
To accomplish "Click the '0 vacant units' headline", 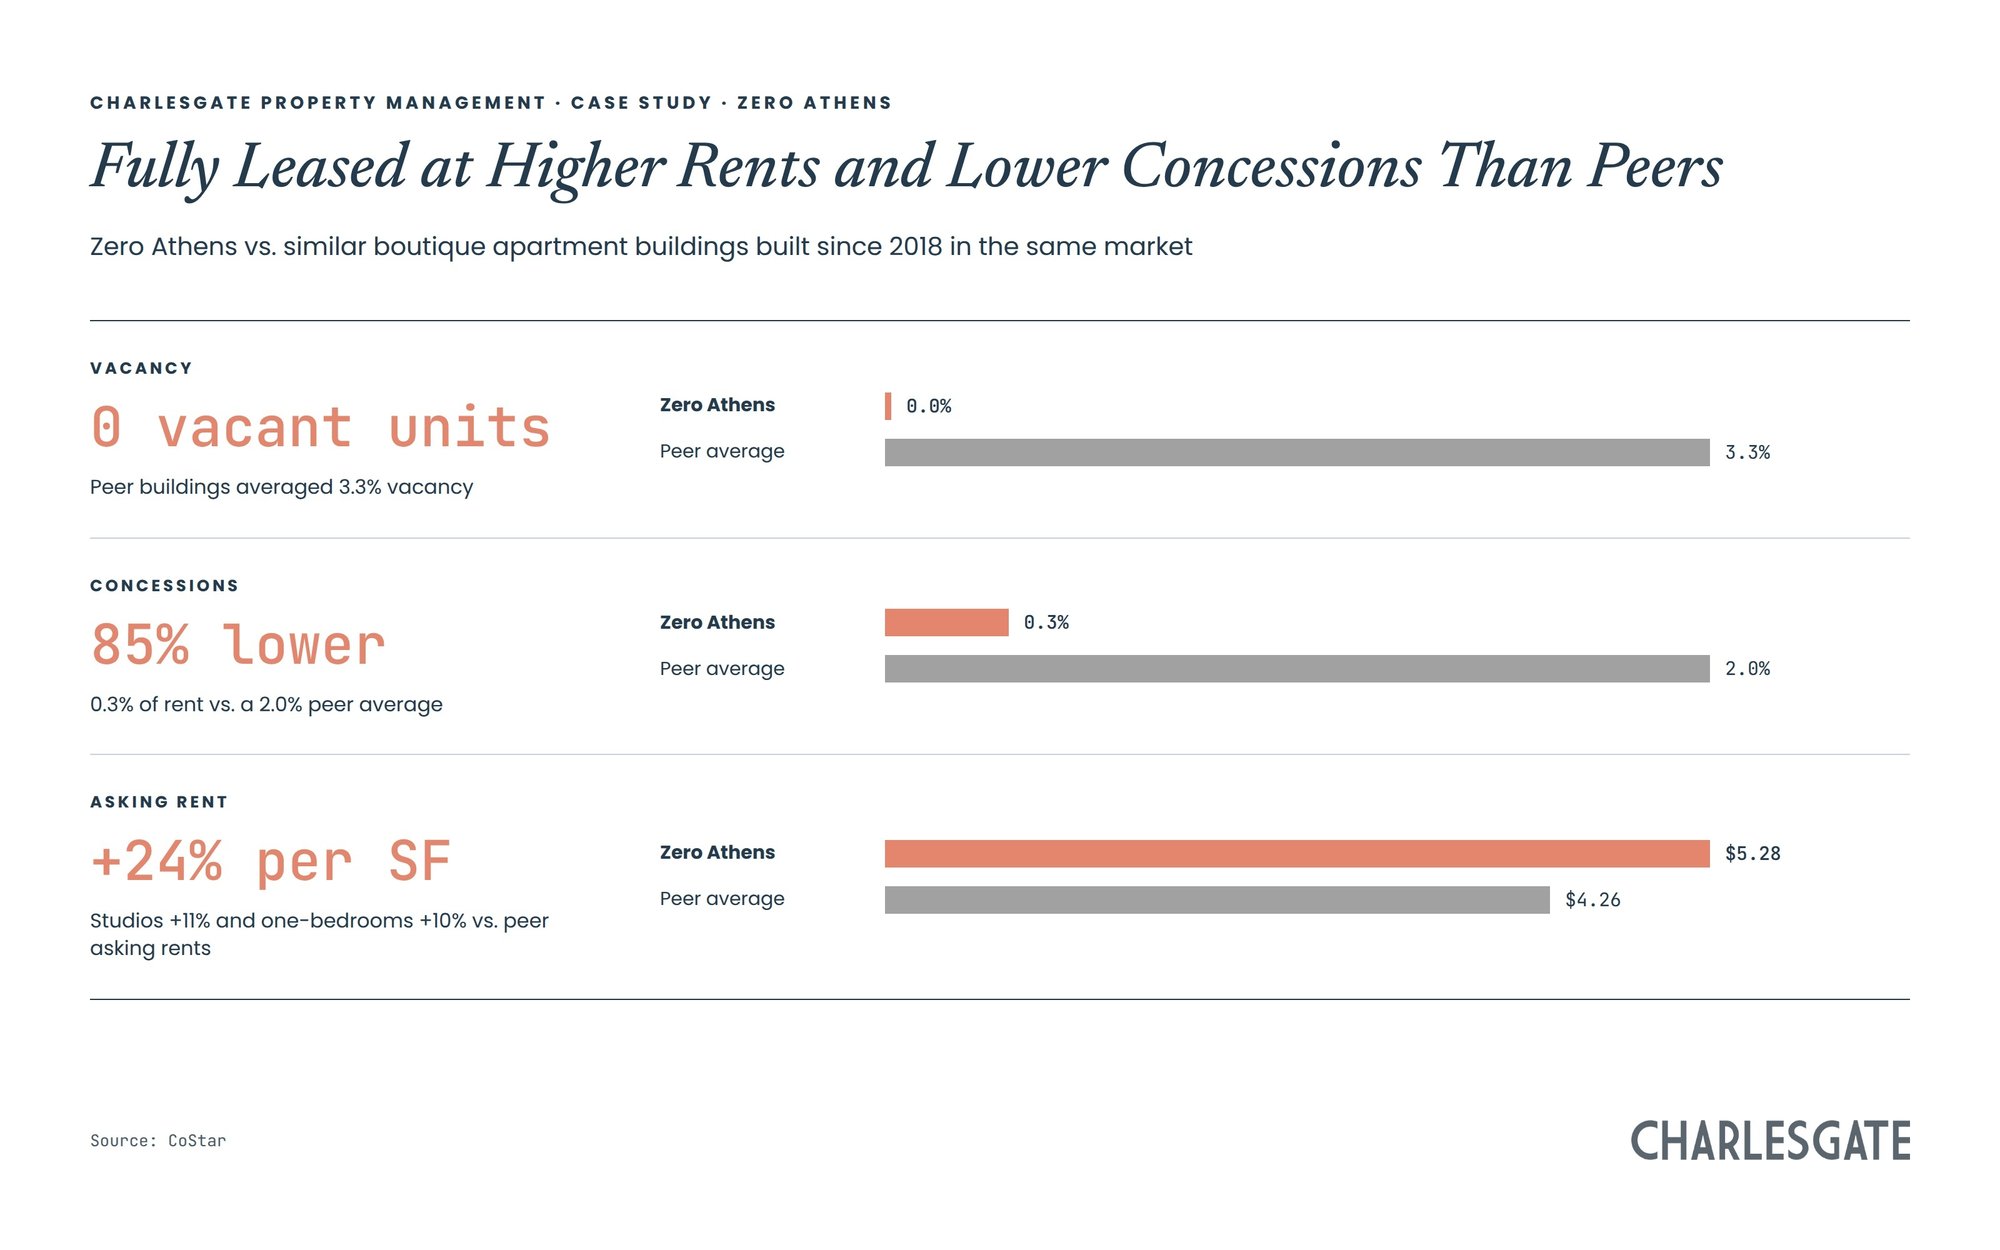I will point(320,428).
